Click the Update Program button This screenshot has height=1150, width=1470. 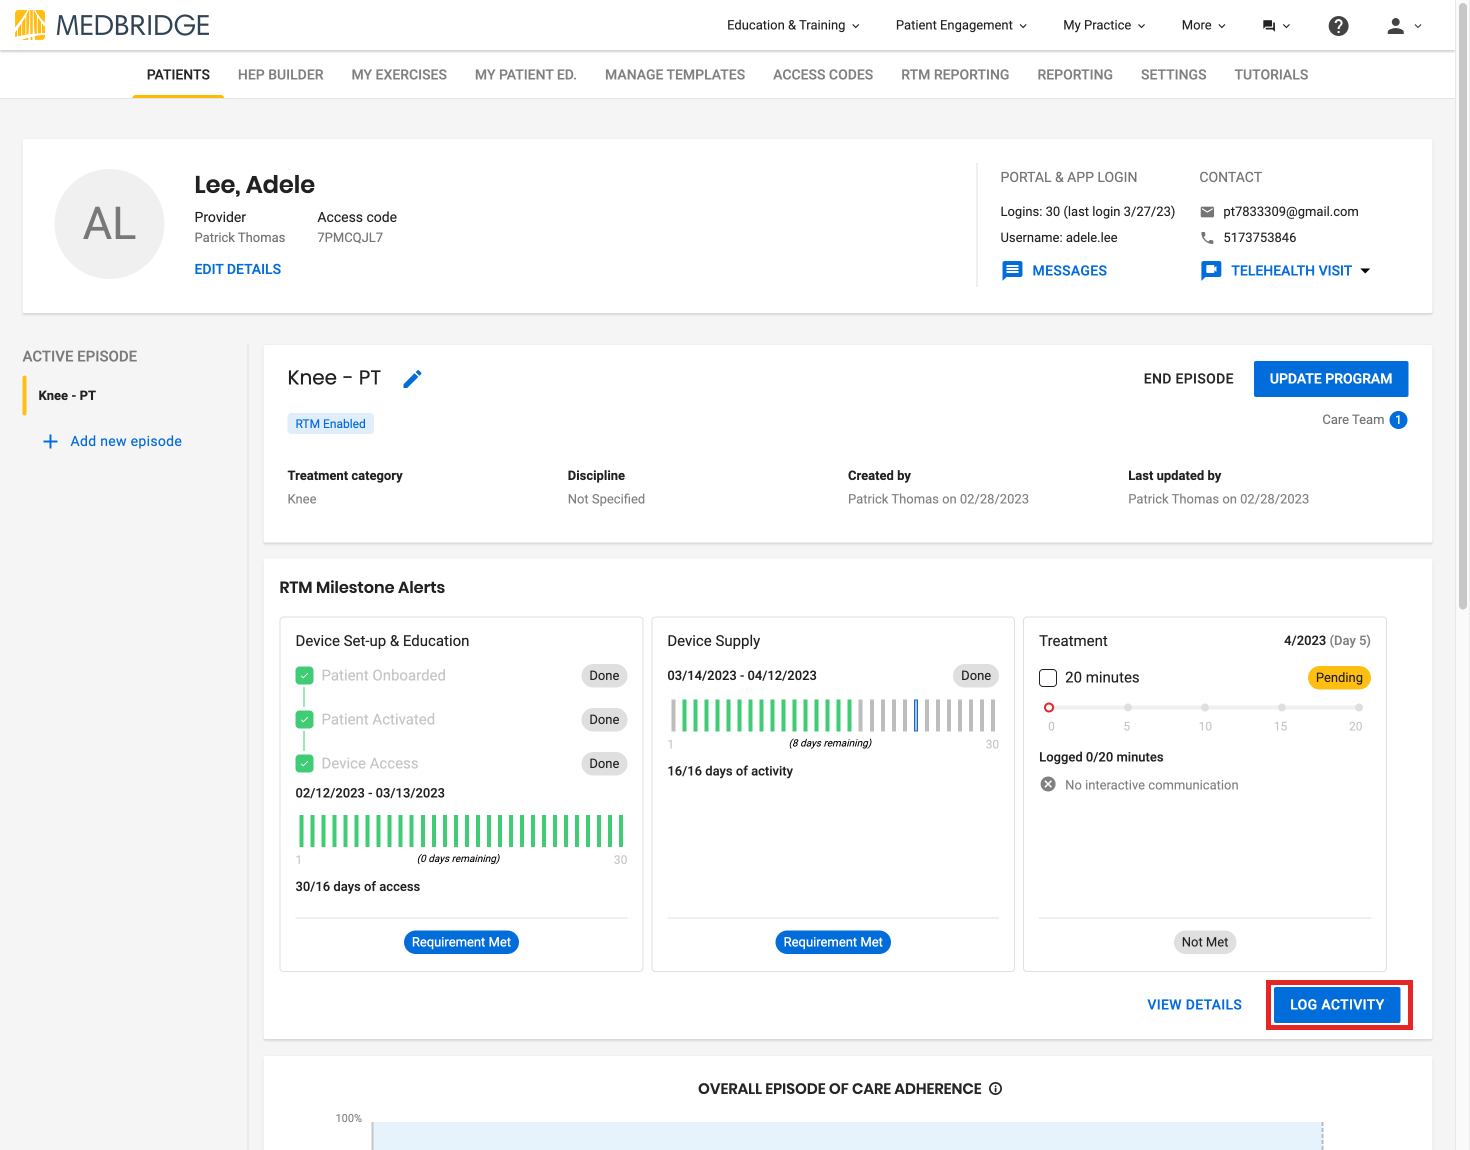coord(1331,379)
